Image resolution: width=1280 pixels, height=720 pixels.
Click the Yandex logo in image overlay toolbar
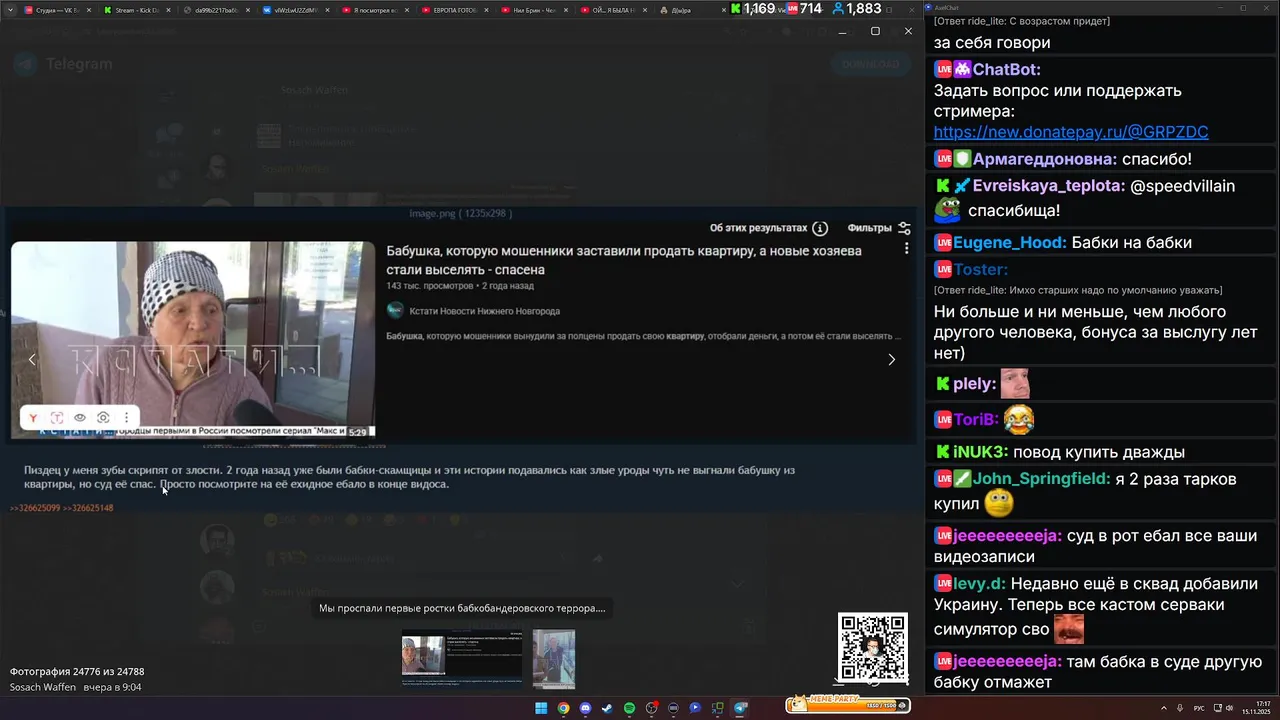tap(33, 418)
